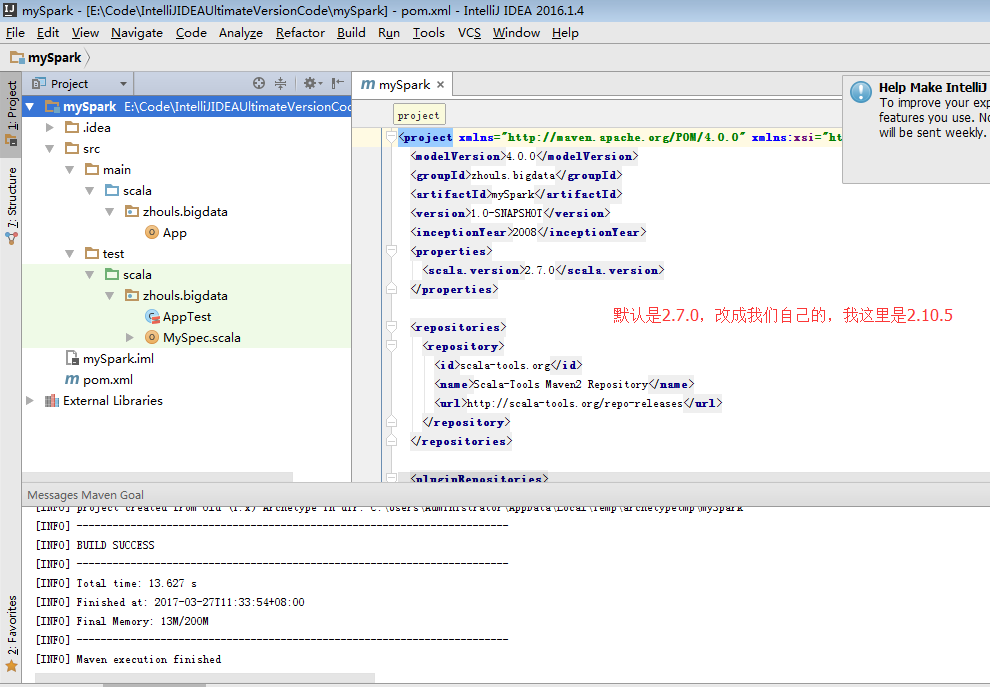The width and height of the screenshot is (990, 687).
Task: Click the hide Project panel icon
Action: 338,83
